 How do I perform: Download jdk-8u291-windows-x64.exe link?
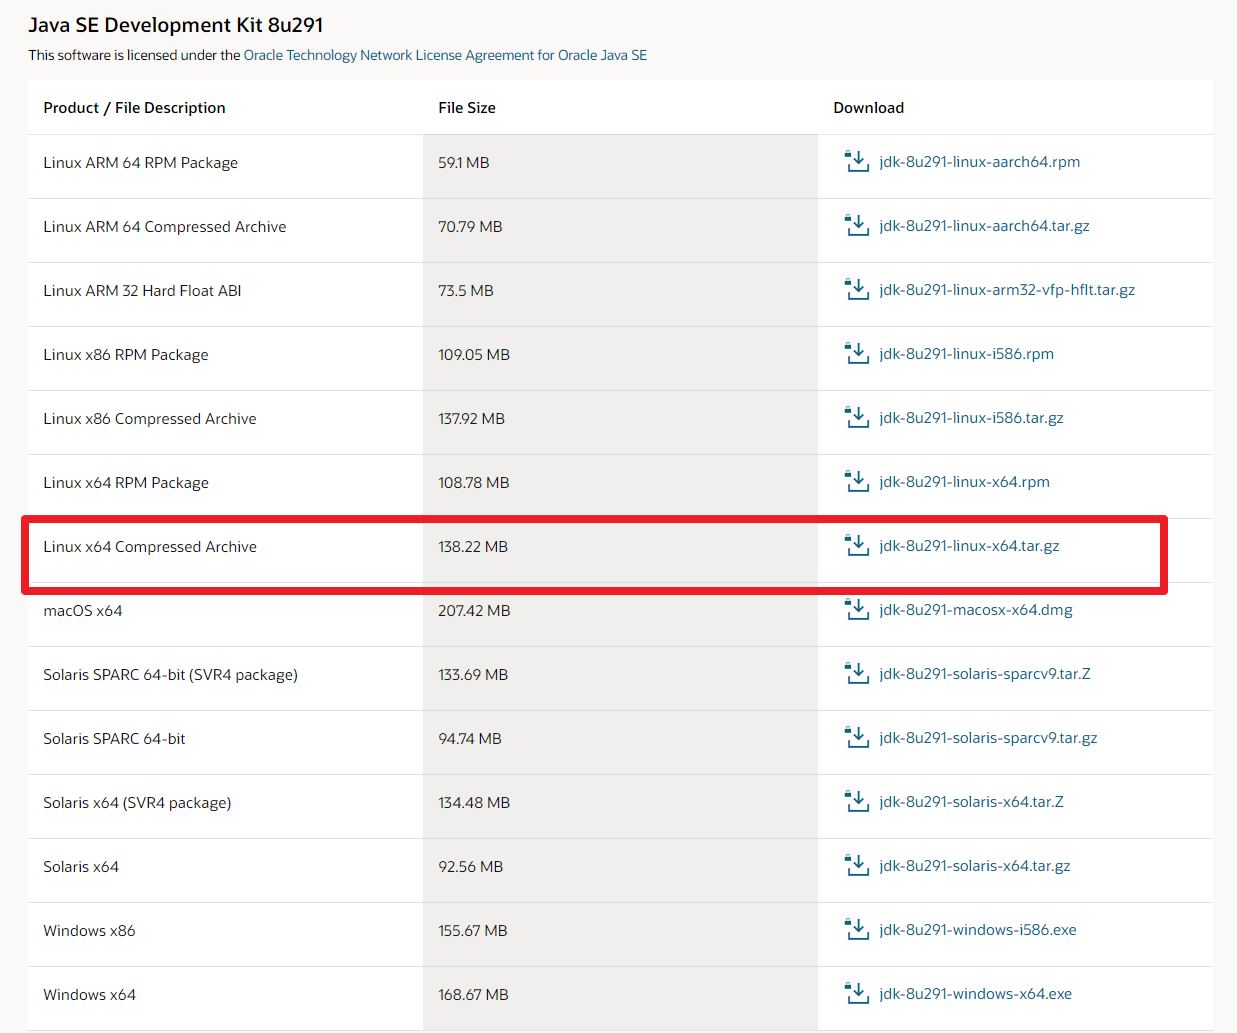tap(975, 994)
